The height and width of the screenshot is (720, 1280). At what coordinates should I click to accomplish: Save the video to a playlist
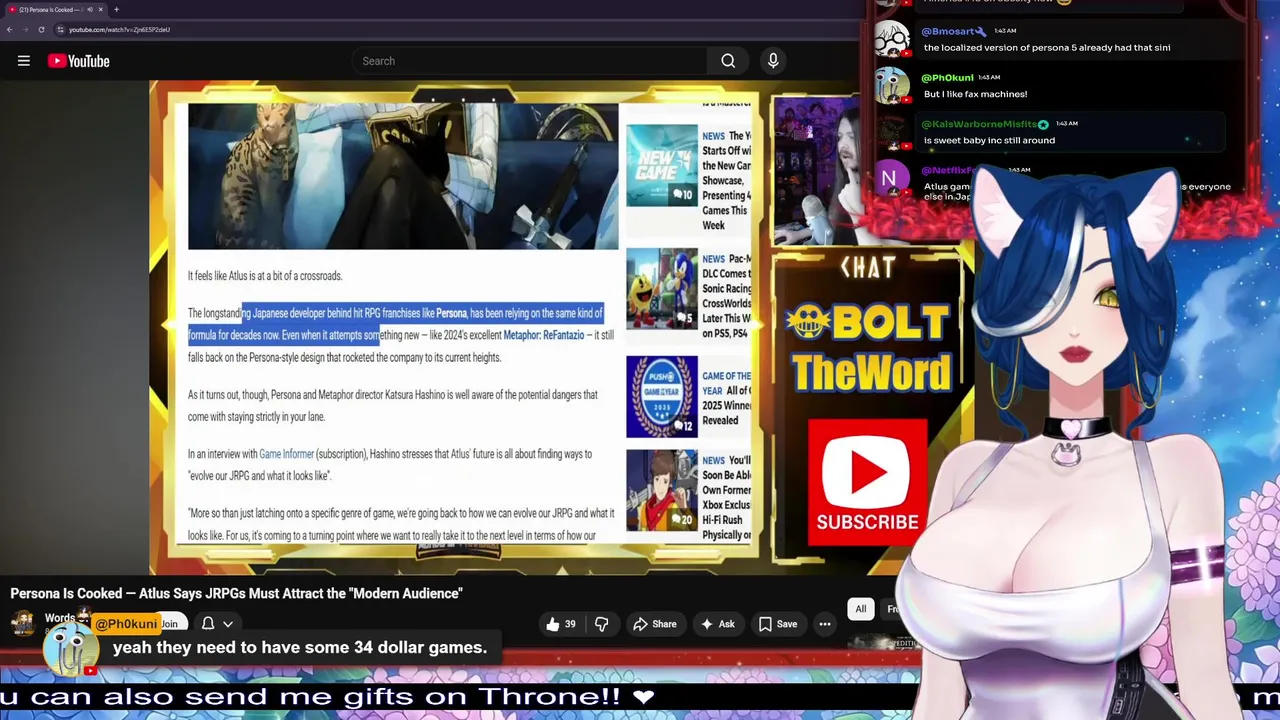777,624
